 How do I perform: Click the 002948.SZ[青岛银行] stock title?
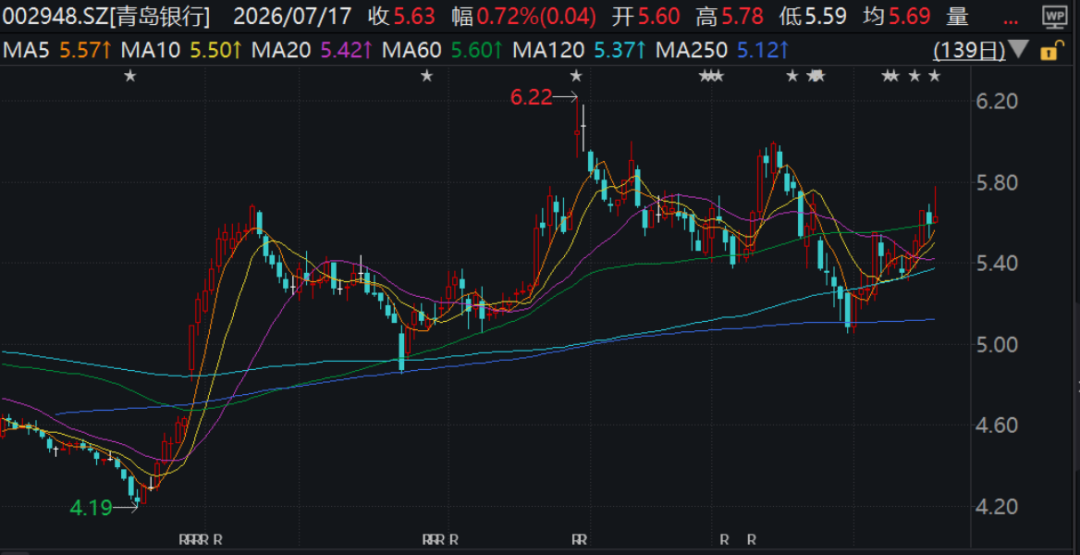[106, 17]
